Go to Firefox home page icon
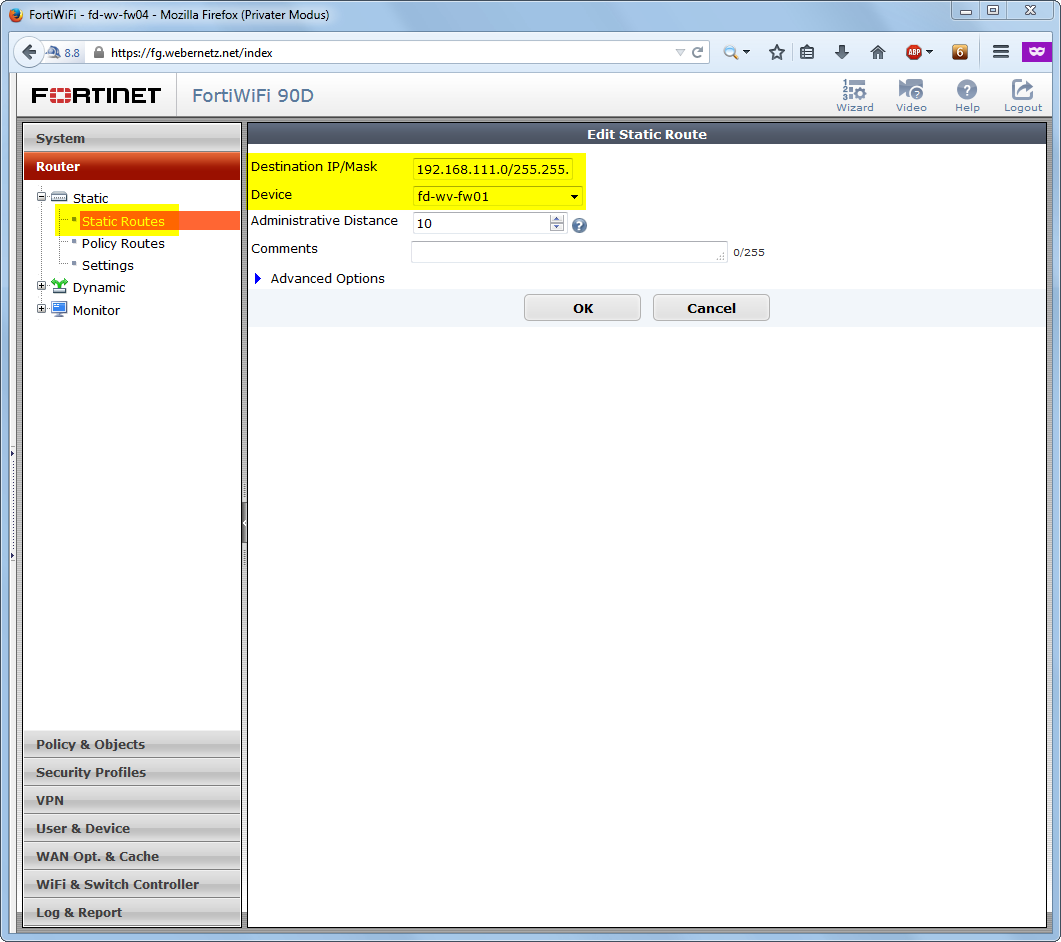1061x942 pixels. pyautogui.click(x=878, y=52)
